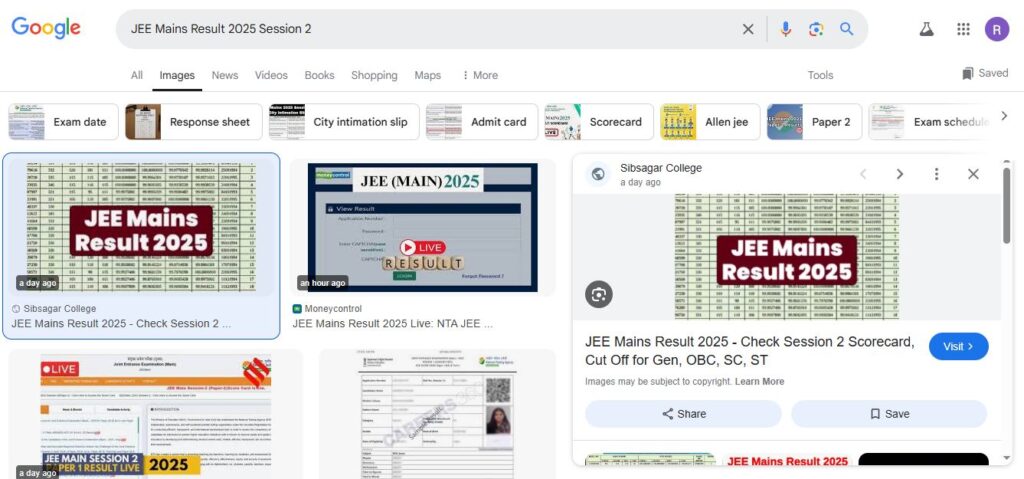Open the Tools filter options
1024x479 pixels.
tap(820, 75)
